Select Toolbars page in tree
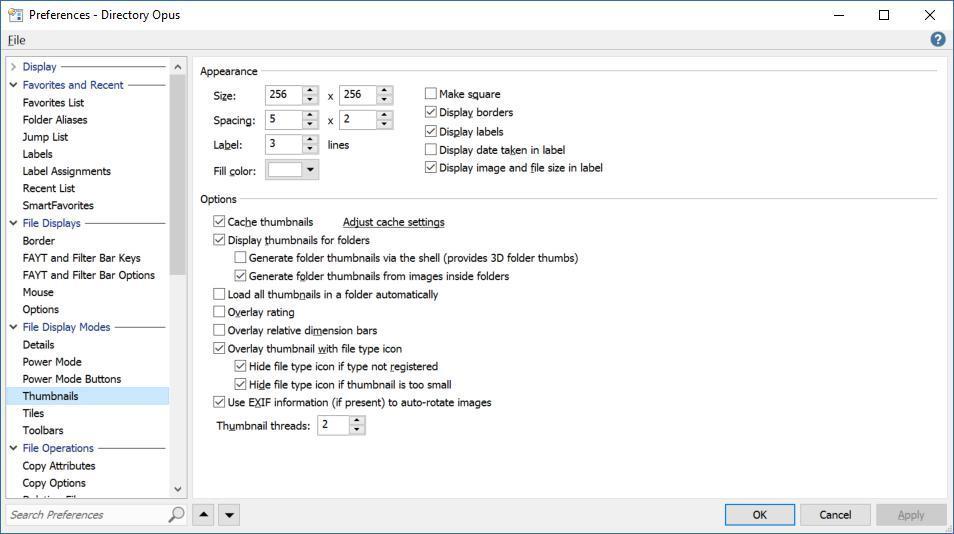The width and height of the screenshot is (954, 534). pos(43,430)
